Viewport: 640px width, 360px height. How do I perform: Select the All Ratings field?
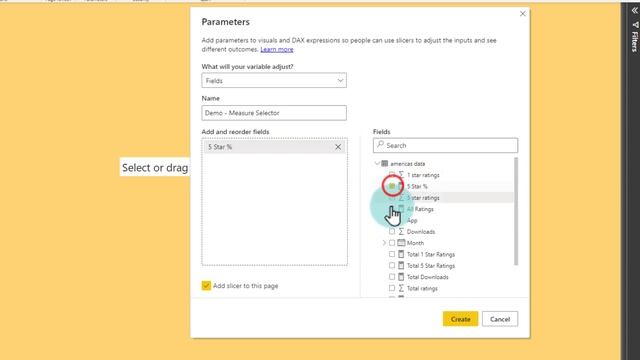click(420, 209)
